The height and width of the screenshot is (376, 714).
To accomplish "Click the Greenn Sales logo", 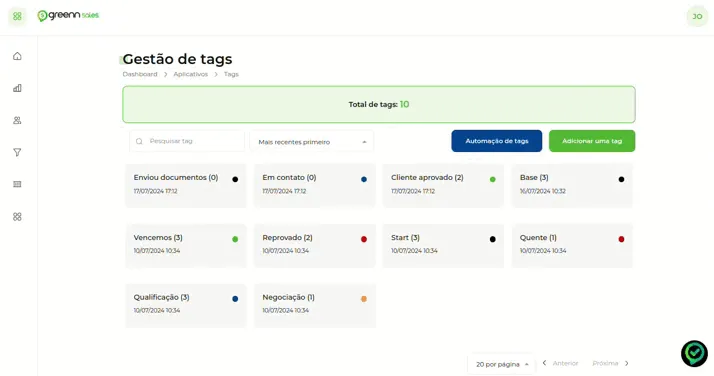I will click(x=68, y=16).
